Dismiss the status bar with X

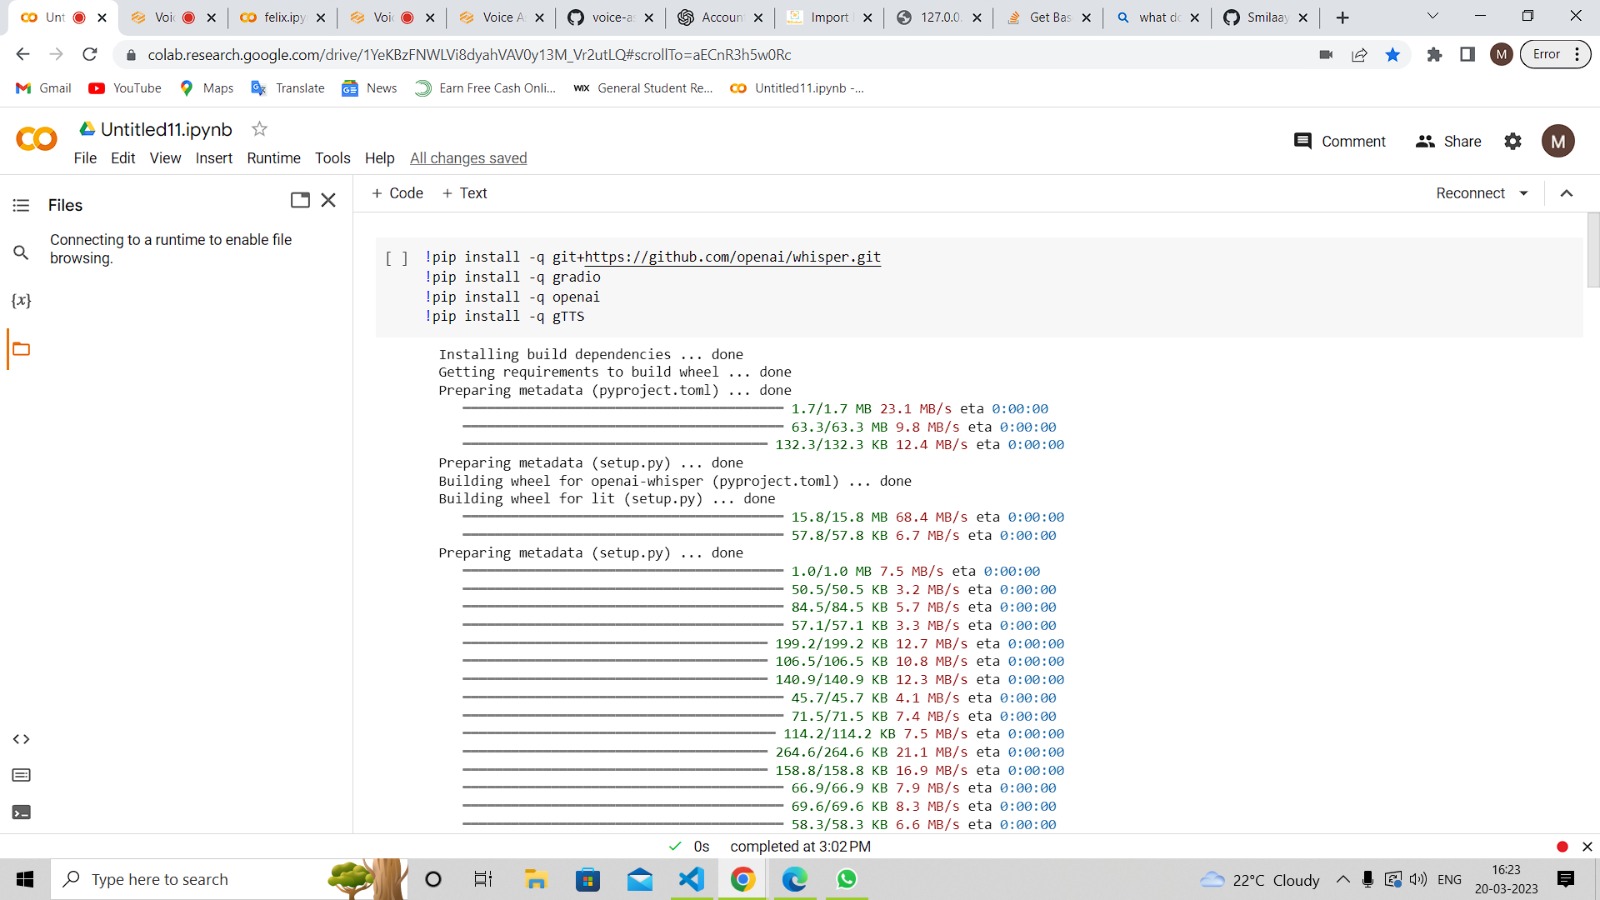click(x=1587, y=847)
